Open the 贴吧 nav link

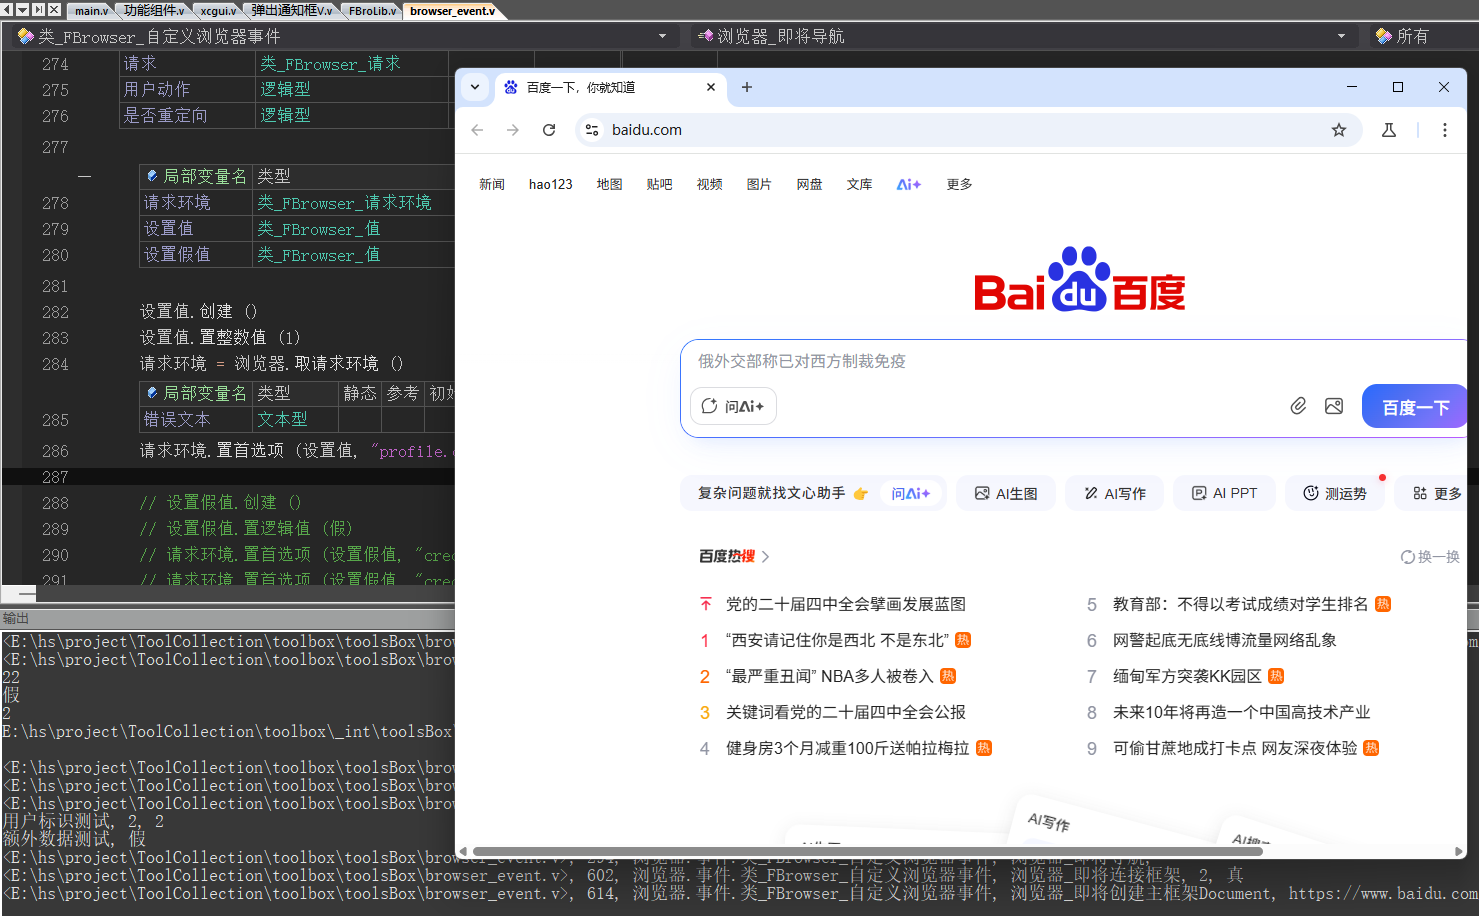(660, 184)
